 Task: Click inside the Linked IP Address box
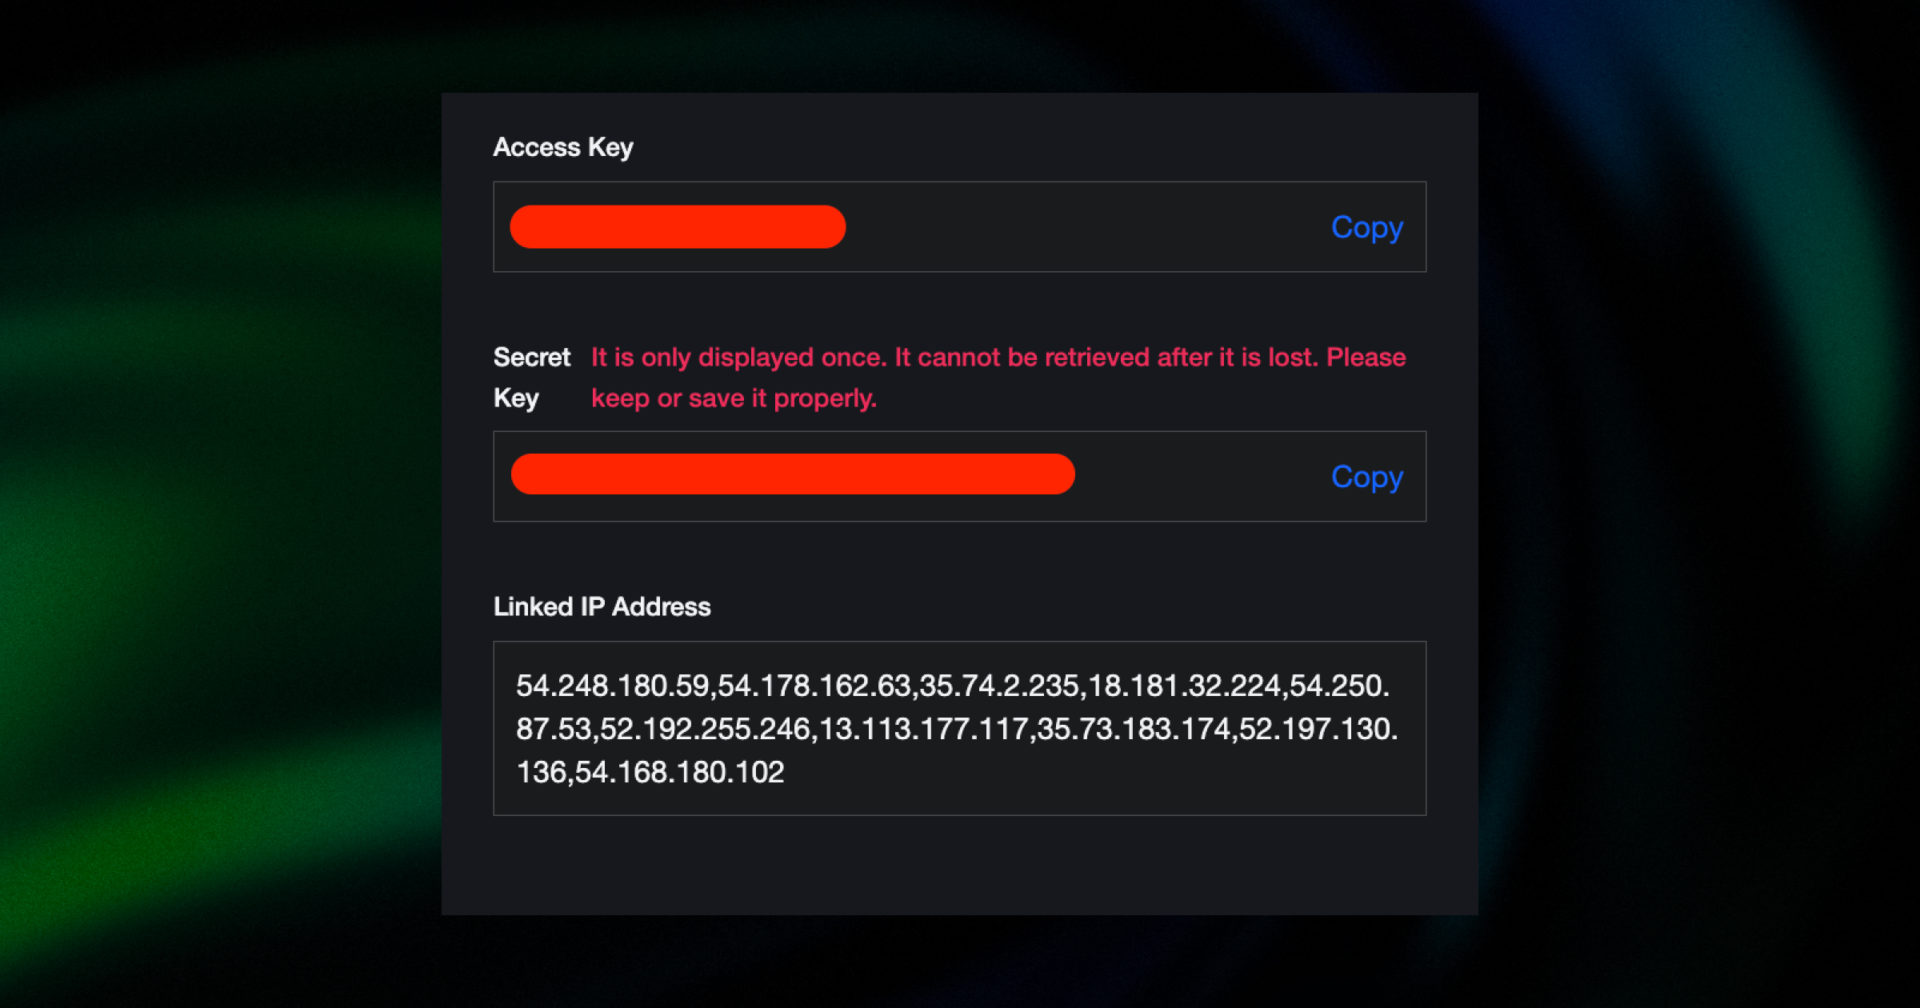(x=960, y=728)
